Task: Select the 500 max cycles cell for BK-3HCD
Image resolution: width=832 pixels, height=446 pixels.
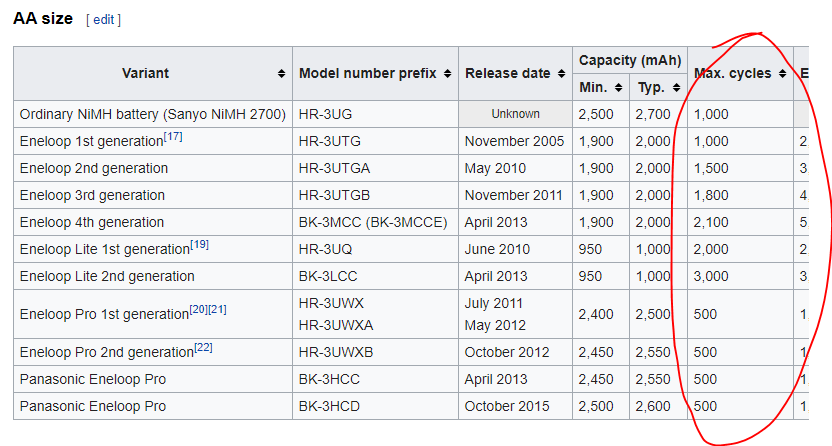Action: (x=740, y=406)
